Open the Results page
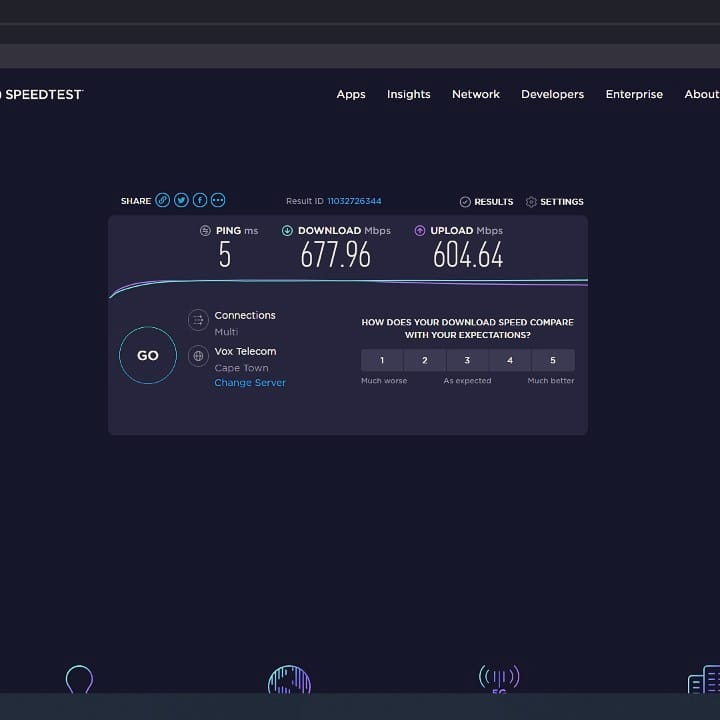 pyautogui.click(x=487, y=202)
